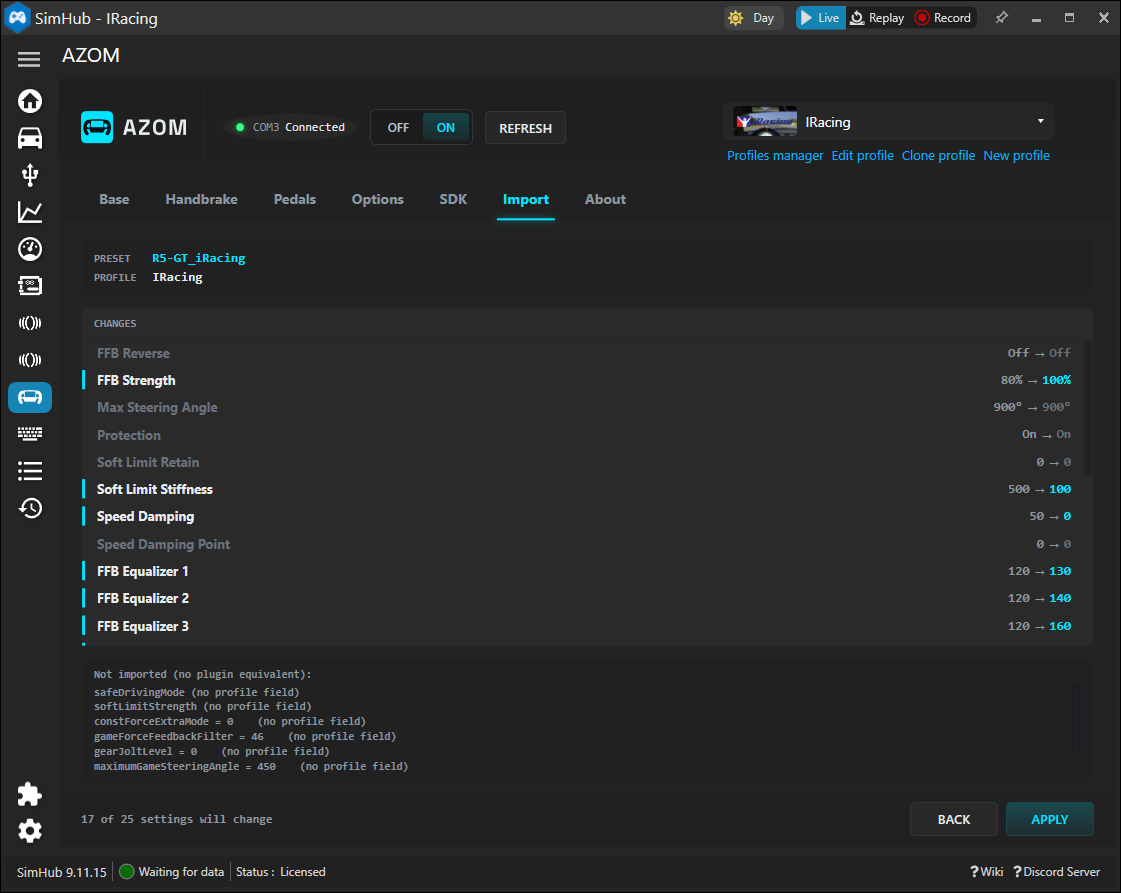The height and width of the screenshot is (893, 1121).
Task: Switch to Live mode
Action: coord(821,18)
